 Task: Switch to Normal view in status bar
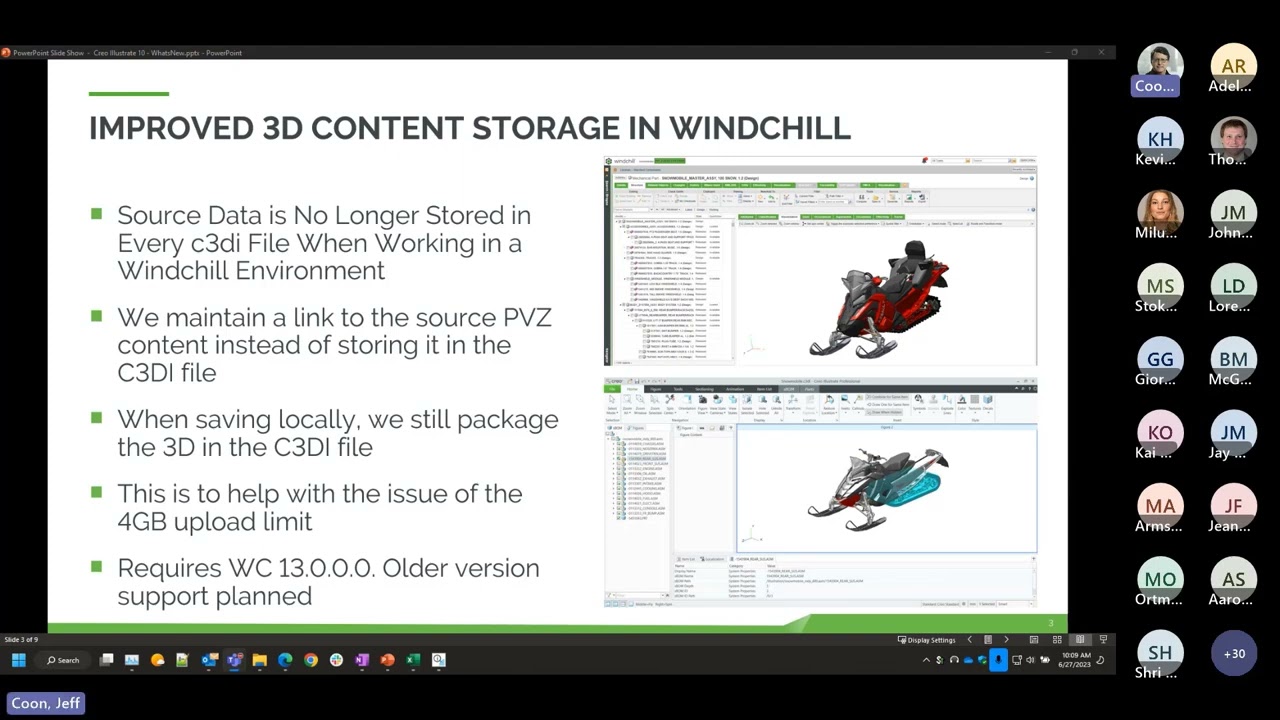coord(1033,640)
